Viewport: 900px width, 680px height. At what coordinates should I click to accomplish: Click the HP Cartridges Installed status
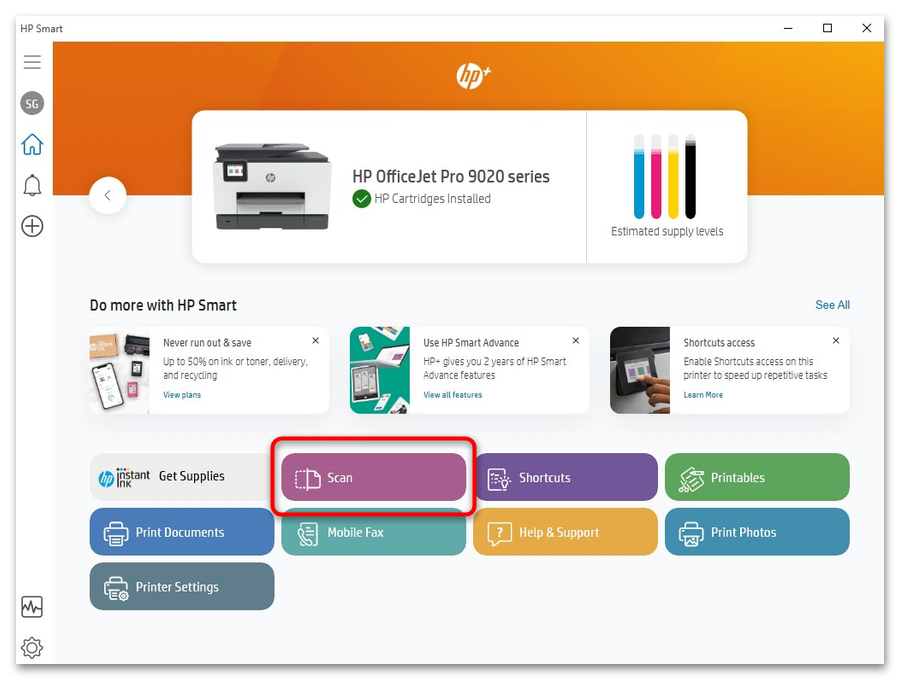(x=422, y=199)
